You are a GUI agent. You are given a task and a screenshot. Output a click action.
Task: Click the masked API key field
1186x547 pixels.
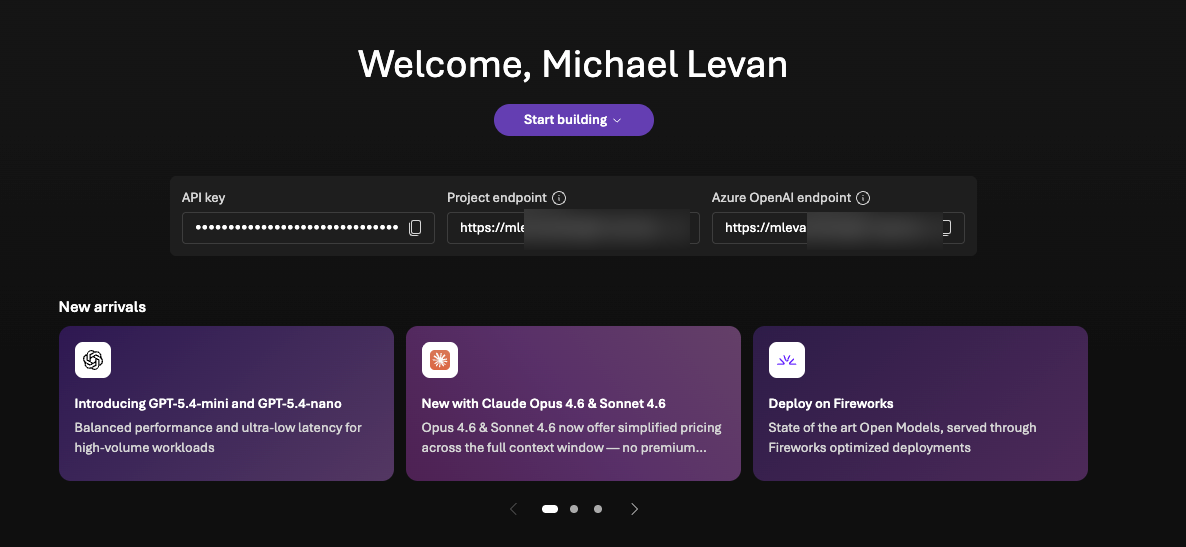(297, 228)
